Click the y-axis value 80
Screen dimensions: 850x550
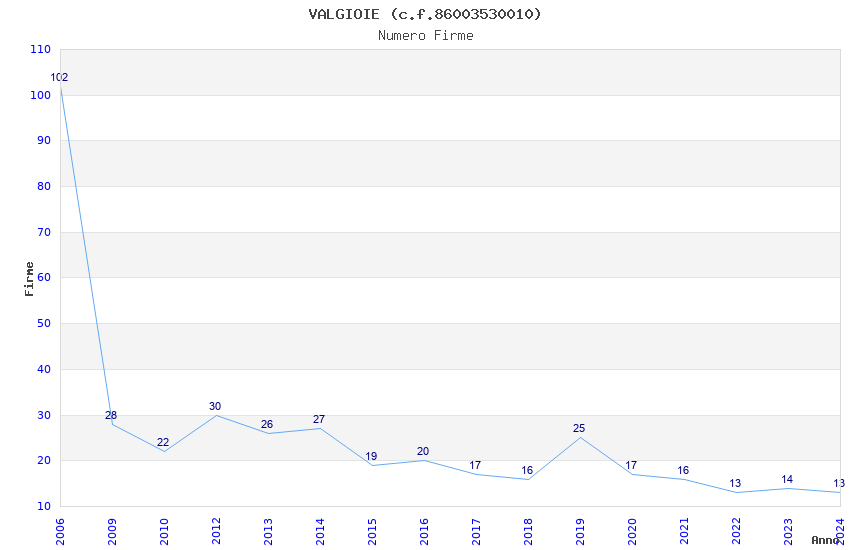[x=43, y=186]
